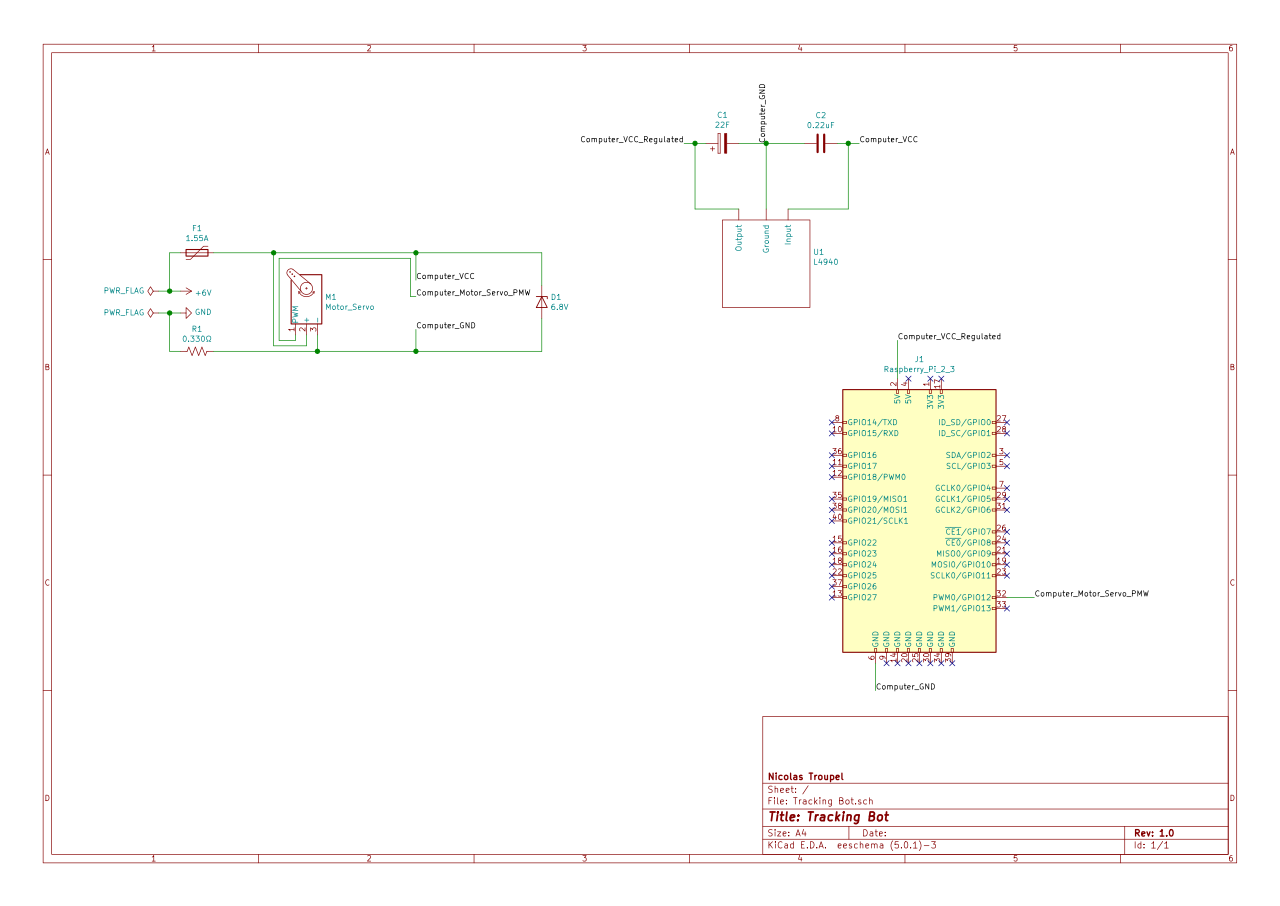Click the PWR_FLAG label beside GND
Screen dimensions: 1280x906
(124, 313)
